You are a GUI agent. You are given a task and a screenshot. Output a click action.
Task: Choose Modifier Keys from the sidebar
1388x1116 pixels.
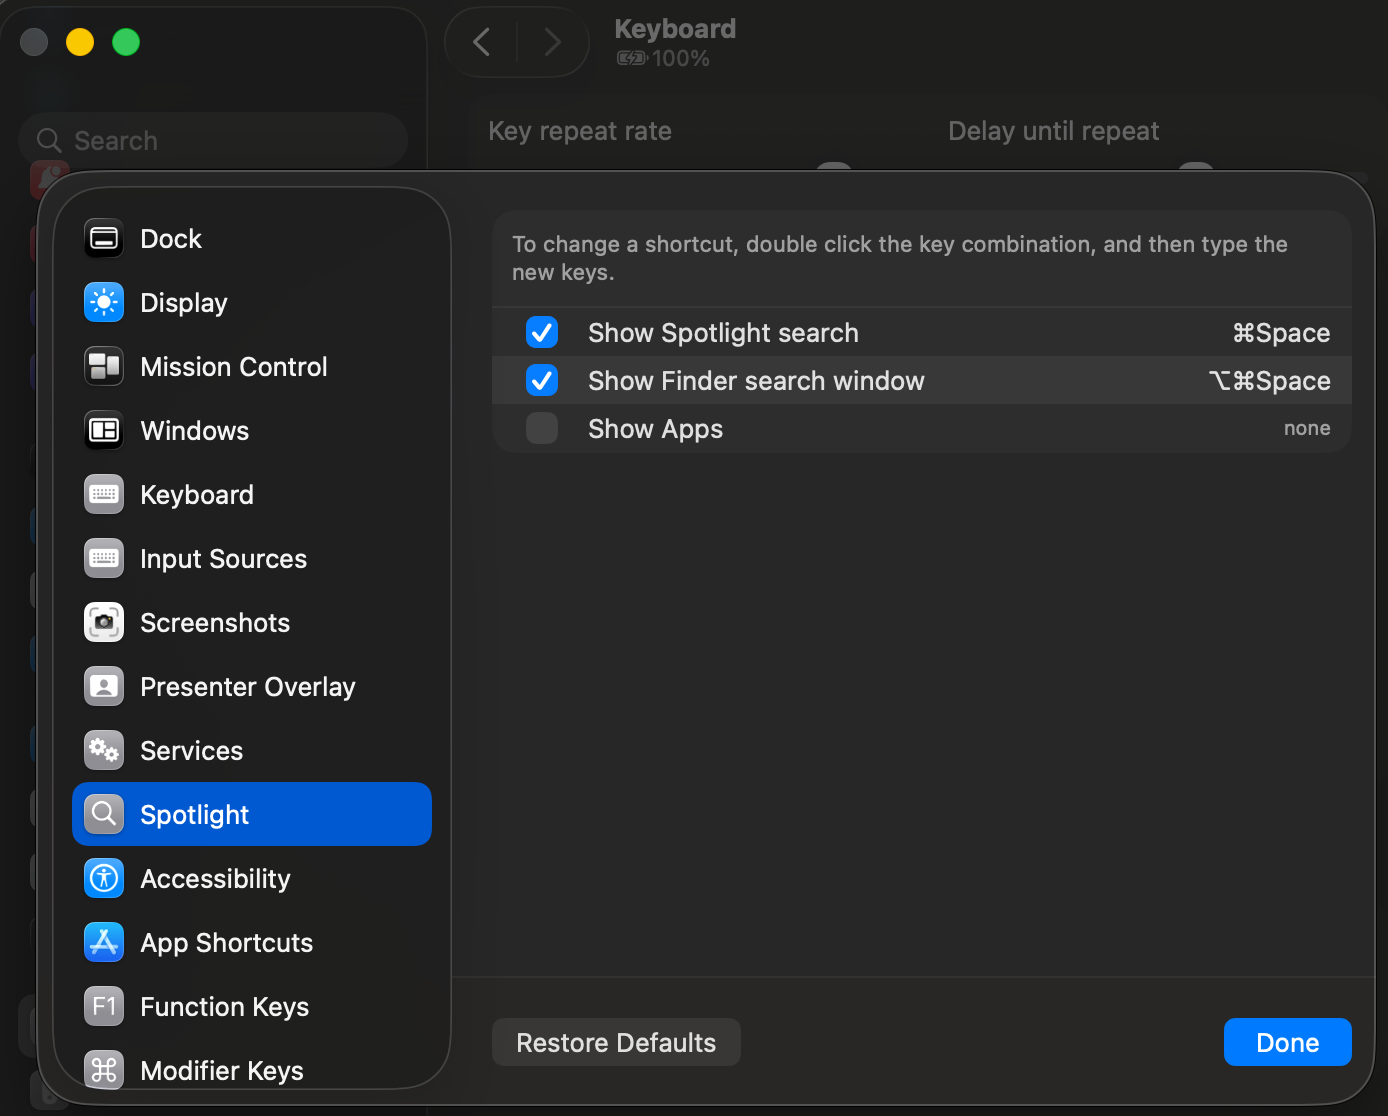[222, 1071]
